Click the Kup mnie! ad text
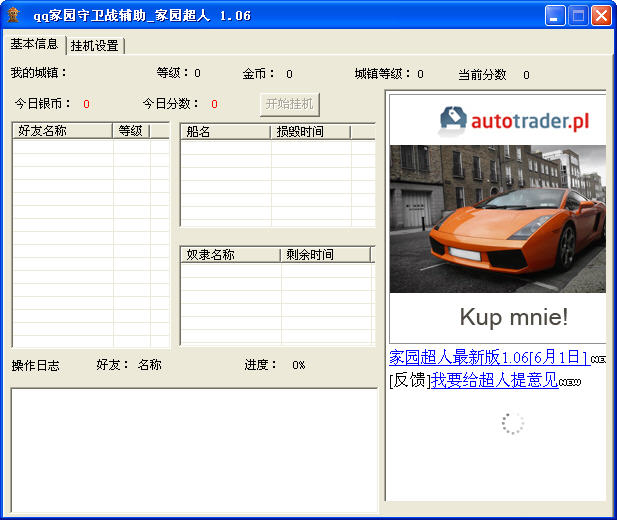This screenshot has width=617, height=520. pos(513,318)
